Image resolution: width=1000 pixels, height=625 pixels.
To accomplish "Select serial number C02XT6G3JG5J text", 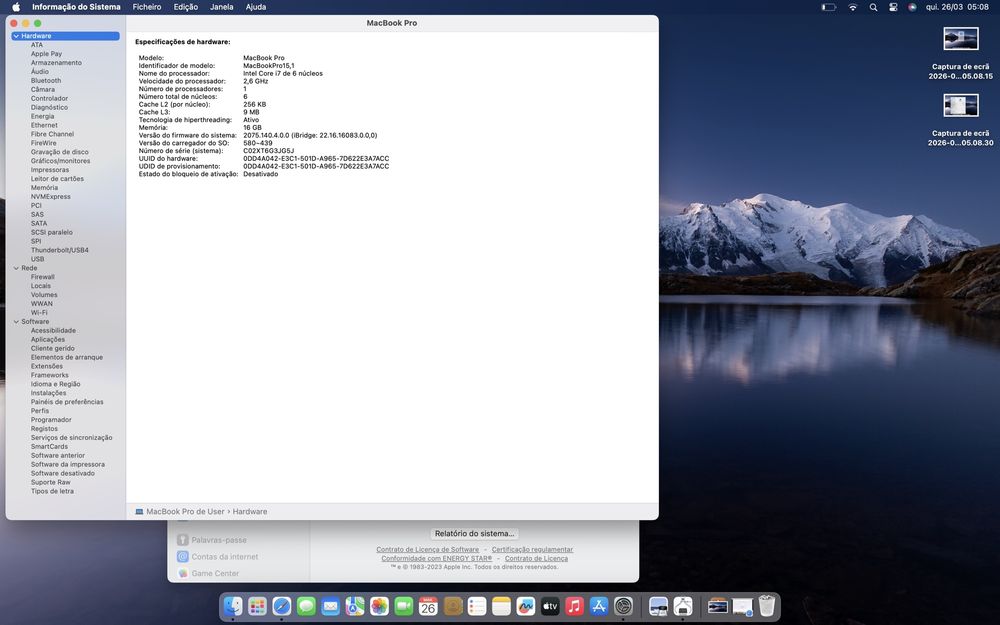I will click(x=268, y=151).
